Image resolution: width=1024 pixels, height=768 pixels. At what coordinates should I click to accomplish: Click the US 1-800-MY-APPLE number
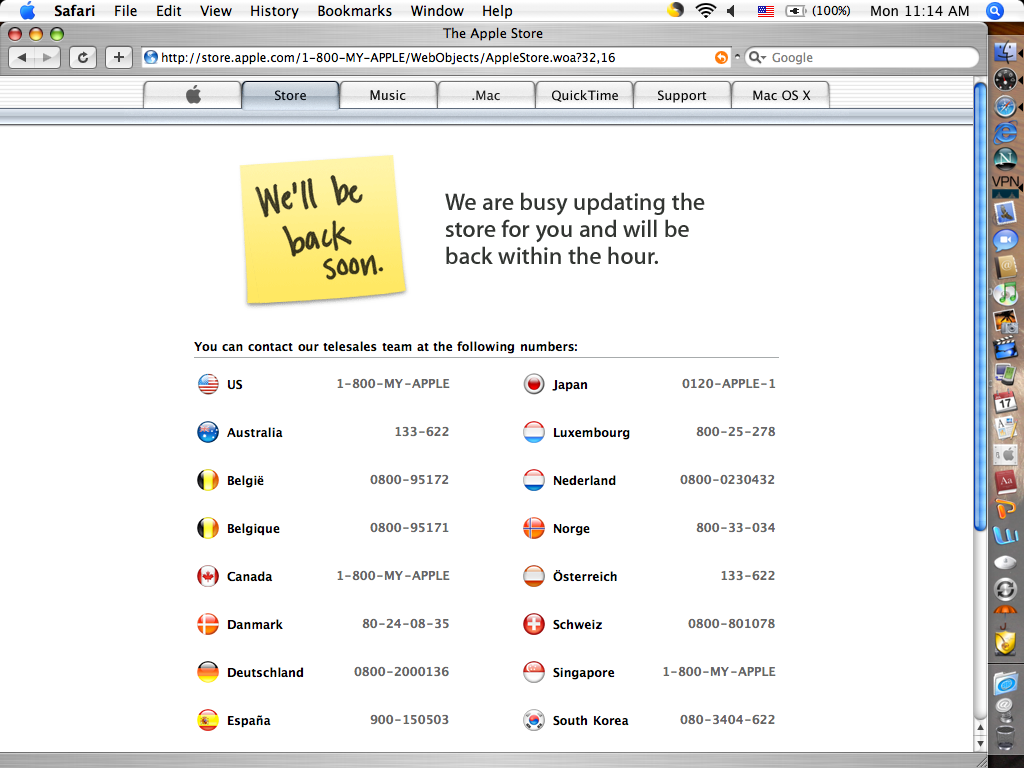click(x=393, y=384)
